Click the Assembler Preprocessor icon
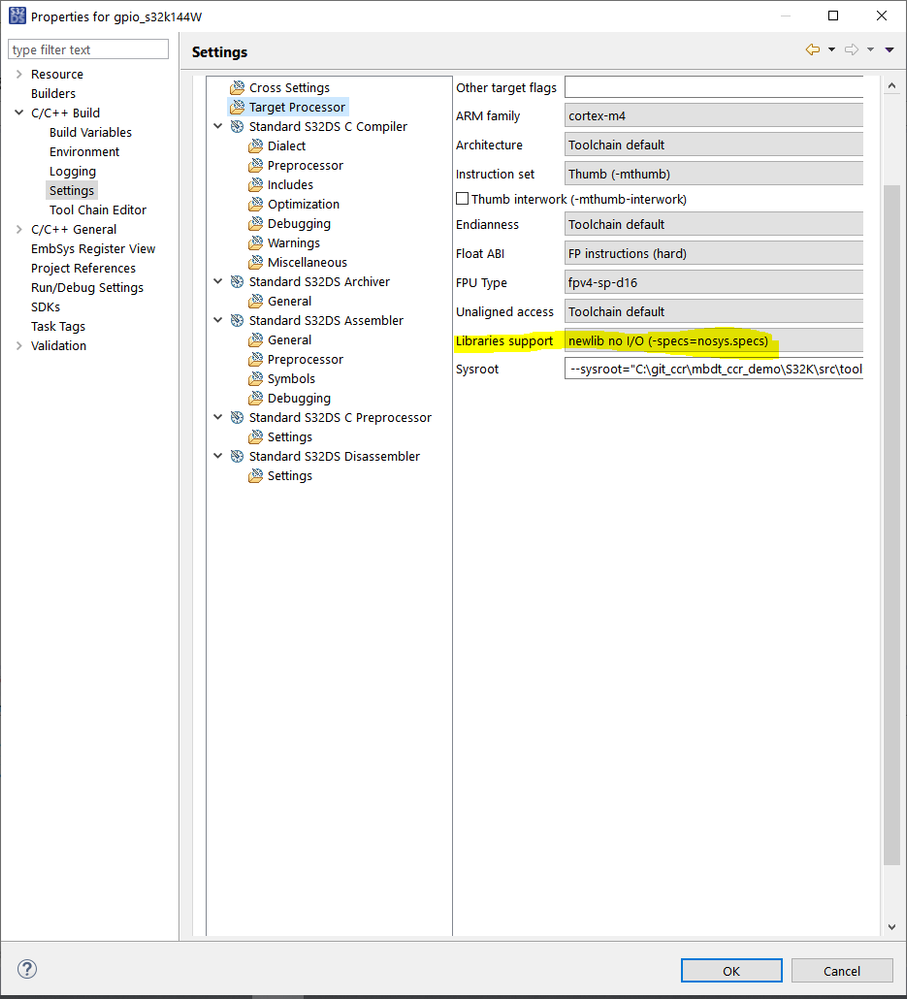This screenshot has width=907, height=999. (x=255, y=359)
